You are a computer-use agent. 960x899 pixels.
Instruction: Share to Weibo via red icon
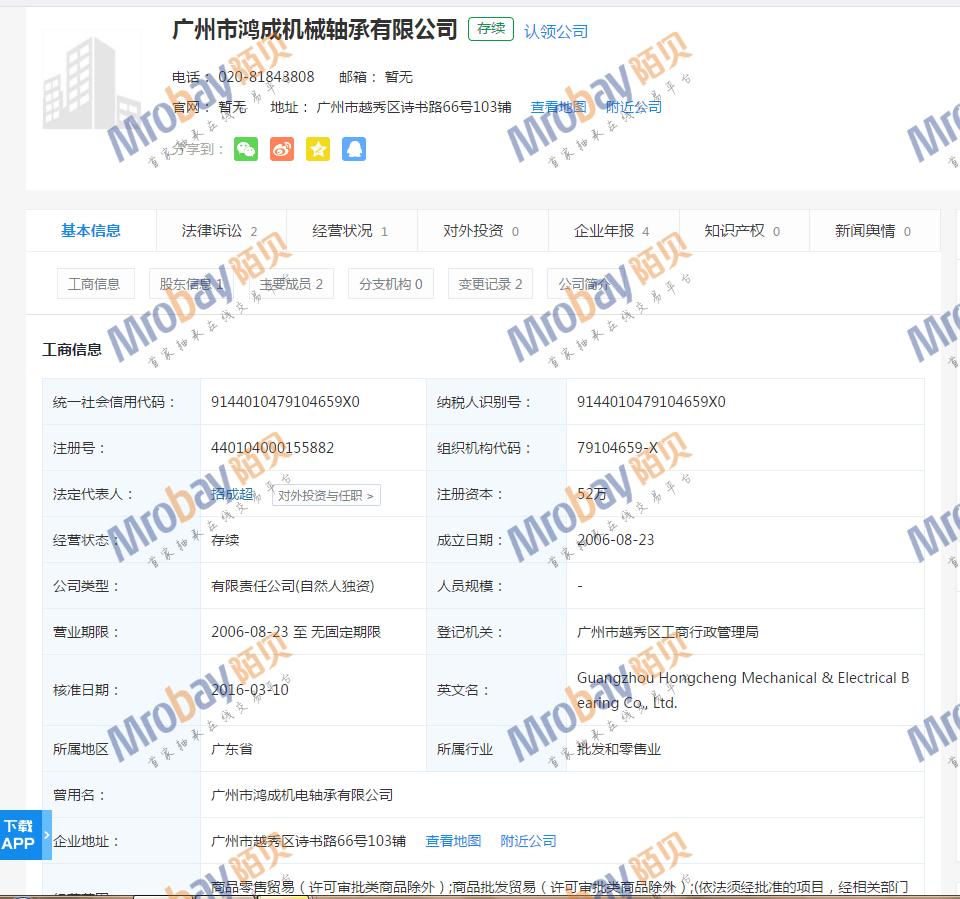pos(282,149)
